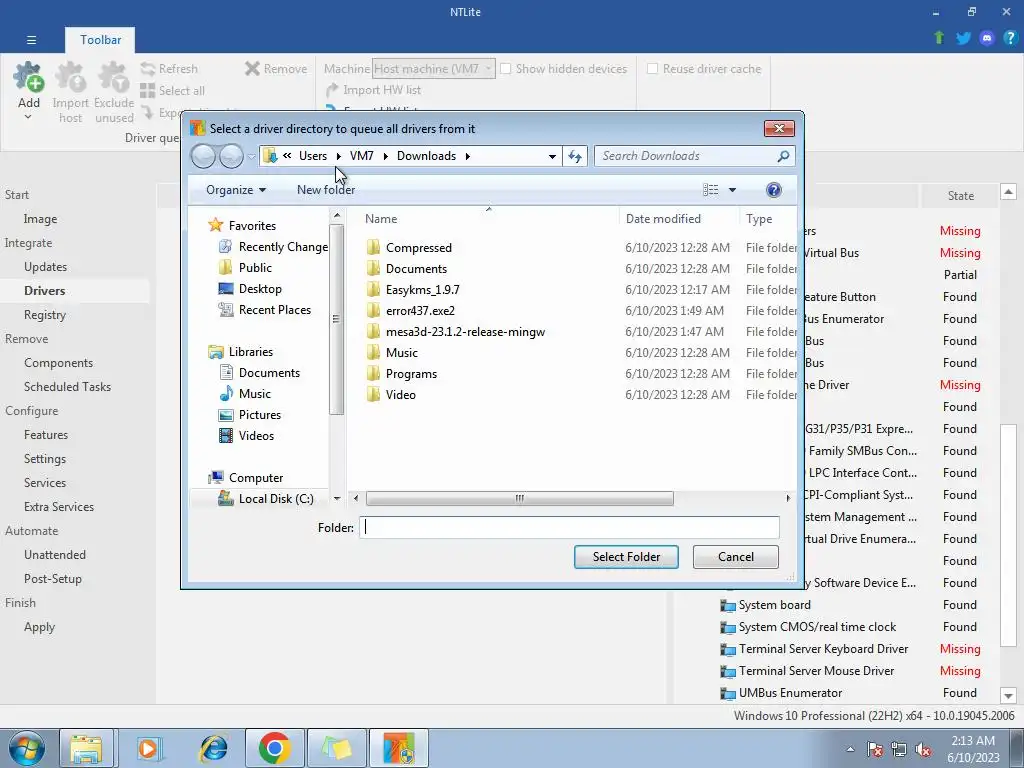Image resolution: width=1024 pixels, height=768 pixels.
Task: Open Chrome from the taskbar
Action: click(x=274, y=748)
